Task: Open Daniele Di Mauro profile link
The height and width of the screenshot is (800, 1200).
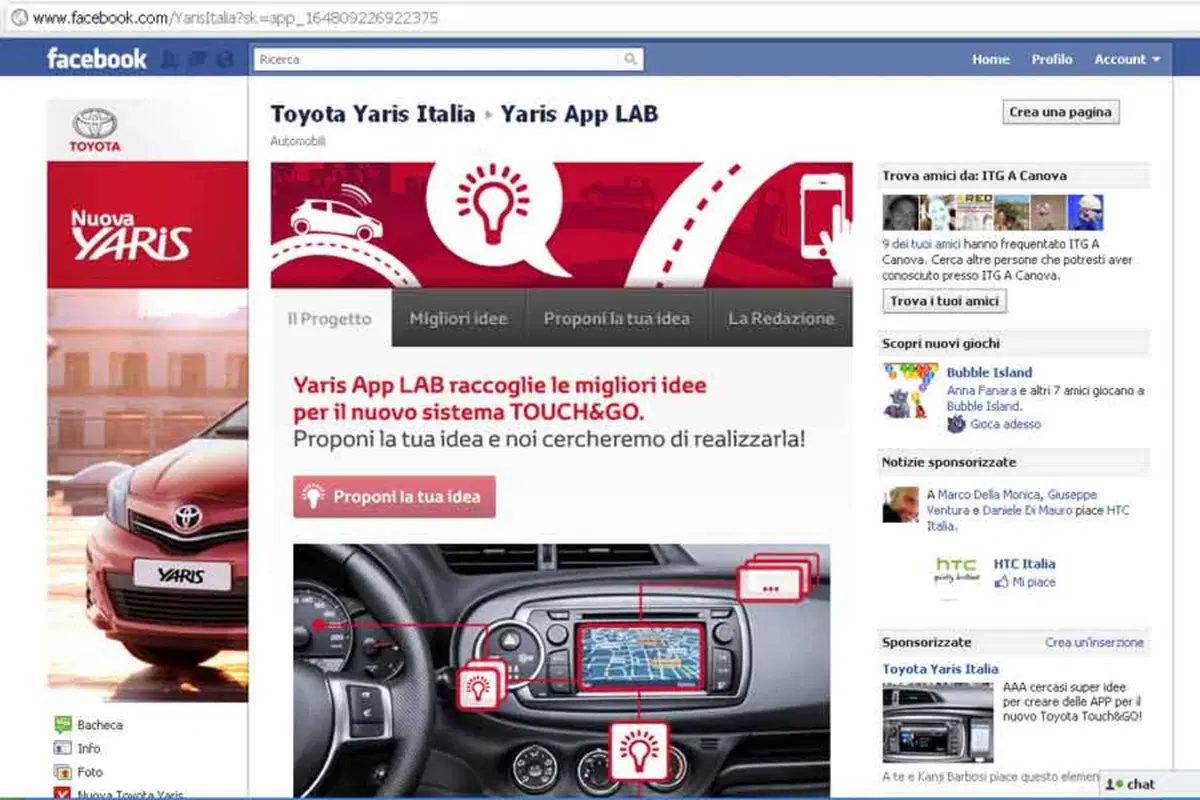Action: point(1029,510)
